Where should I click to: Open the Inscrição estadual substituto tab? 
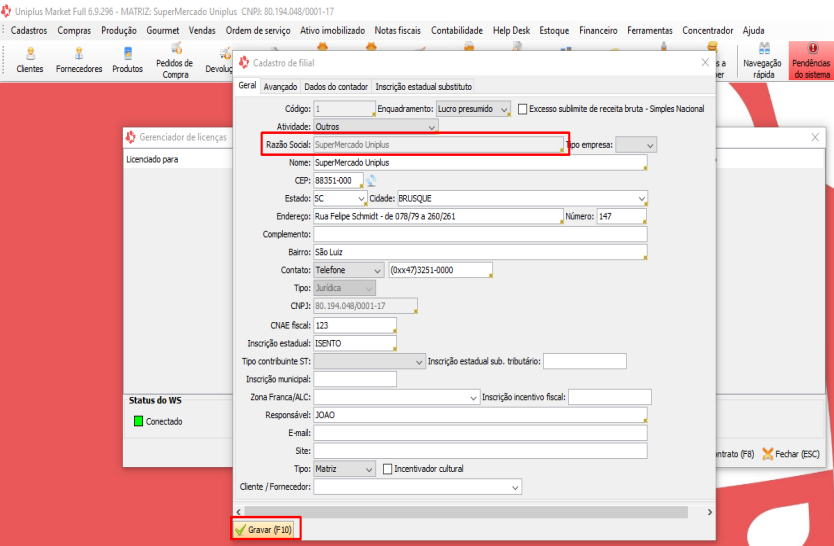coord(423,87)
